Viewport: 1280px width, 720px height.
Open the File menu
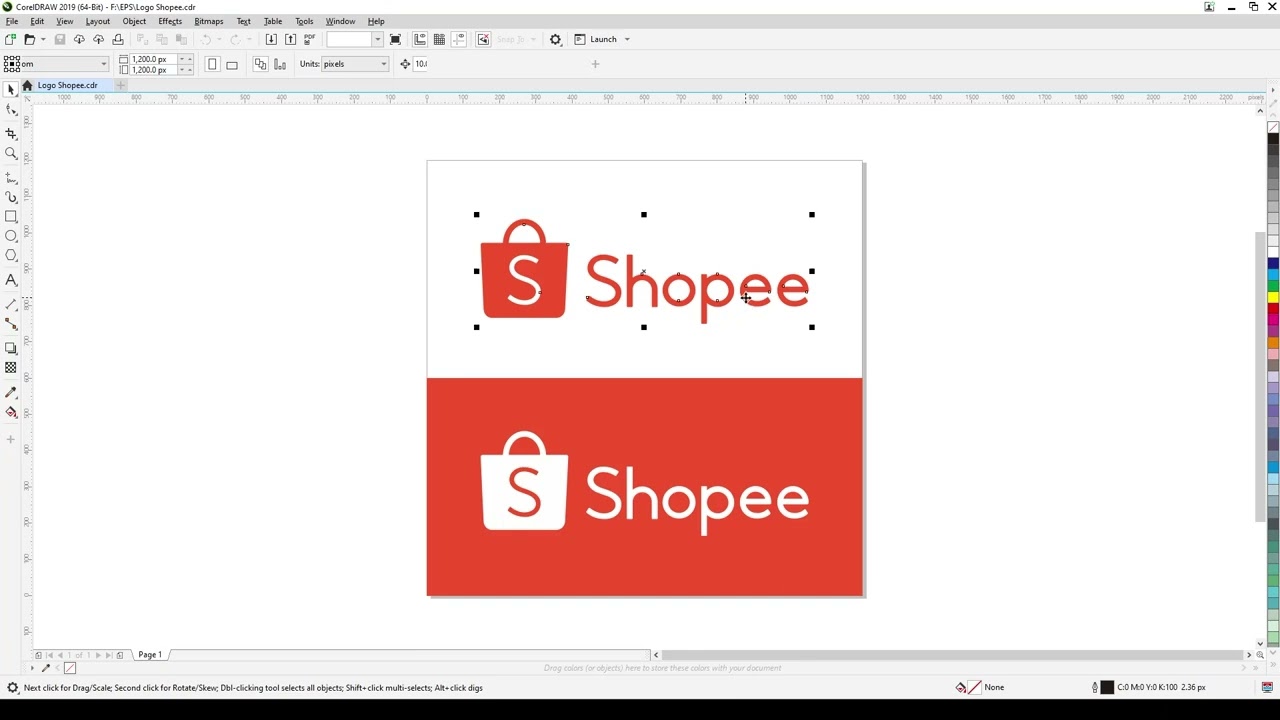(x=12, y=21)
